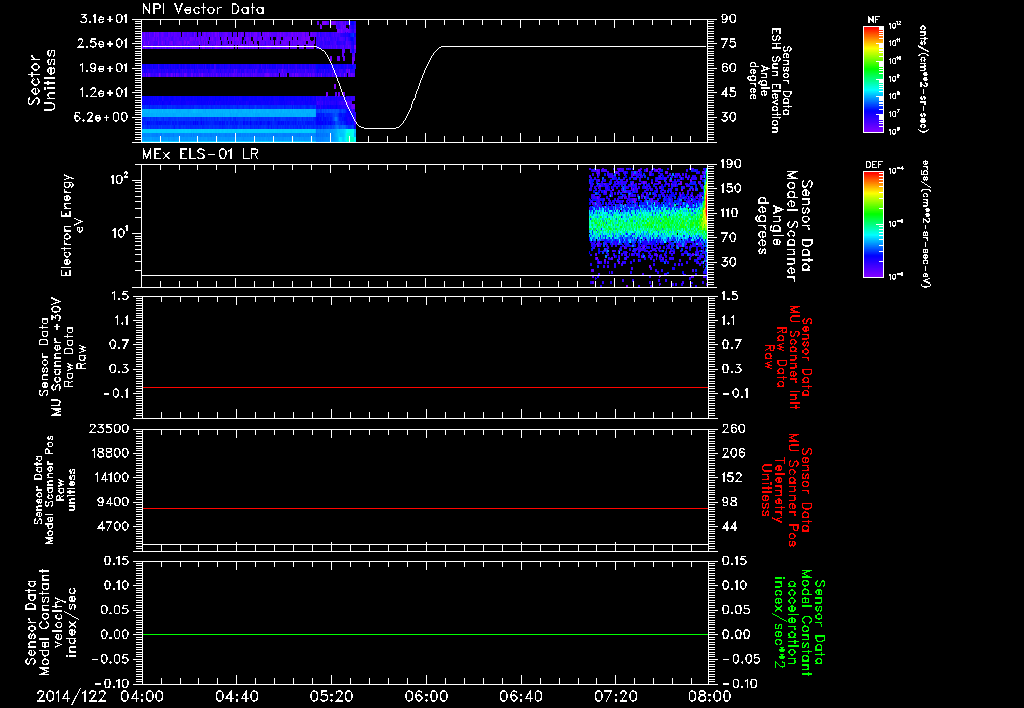The image size is (1024, 708).
Task: Click the white sun elevation curve dip
Action: [379, 128]
